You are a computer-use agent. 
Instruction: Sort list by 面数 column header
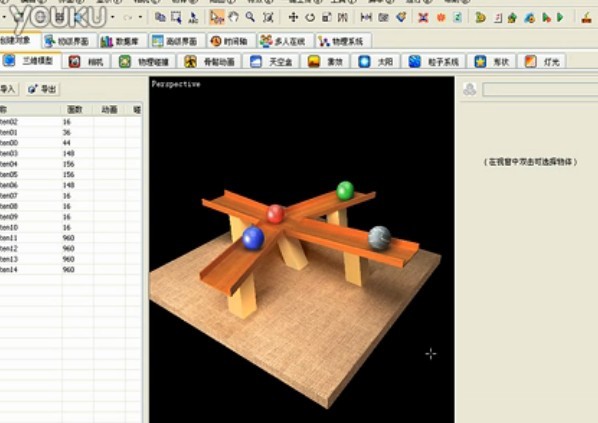(76, 110)
